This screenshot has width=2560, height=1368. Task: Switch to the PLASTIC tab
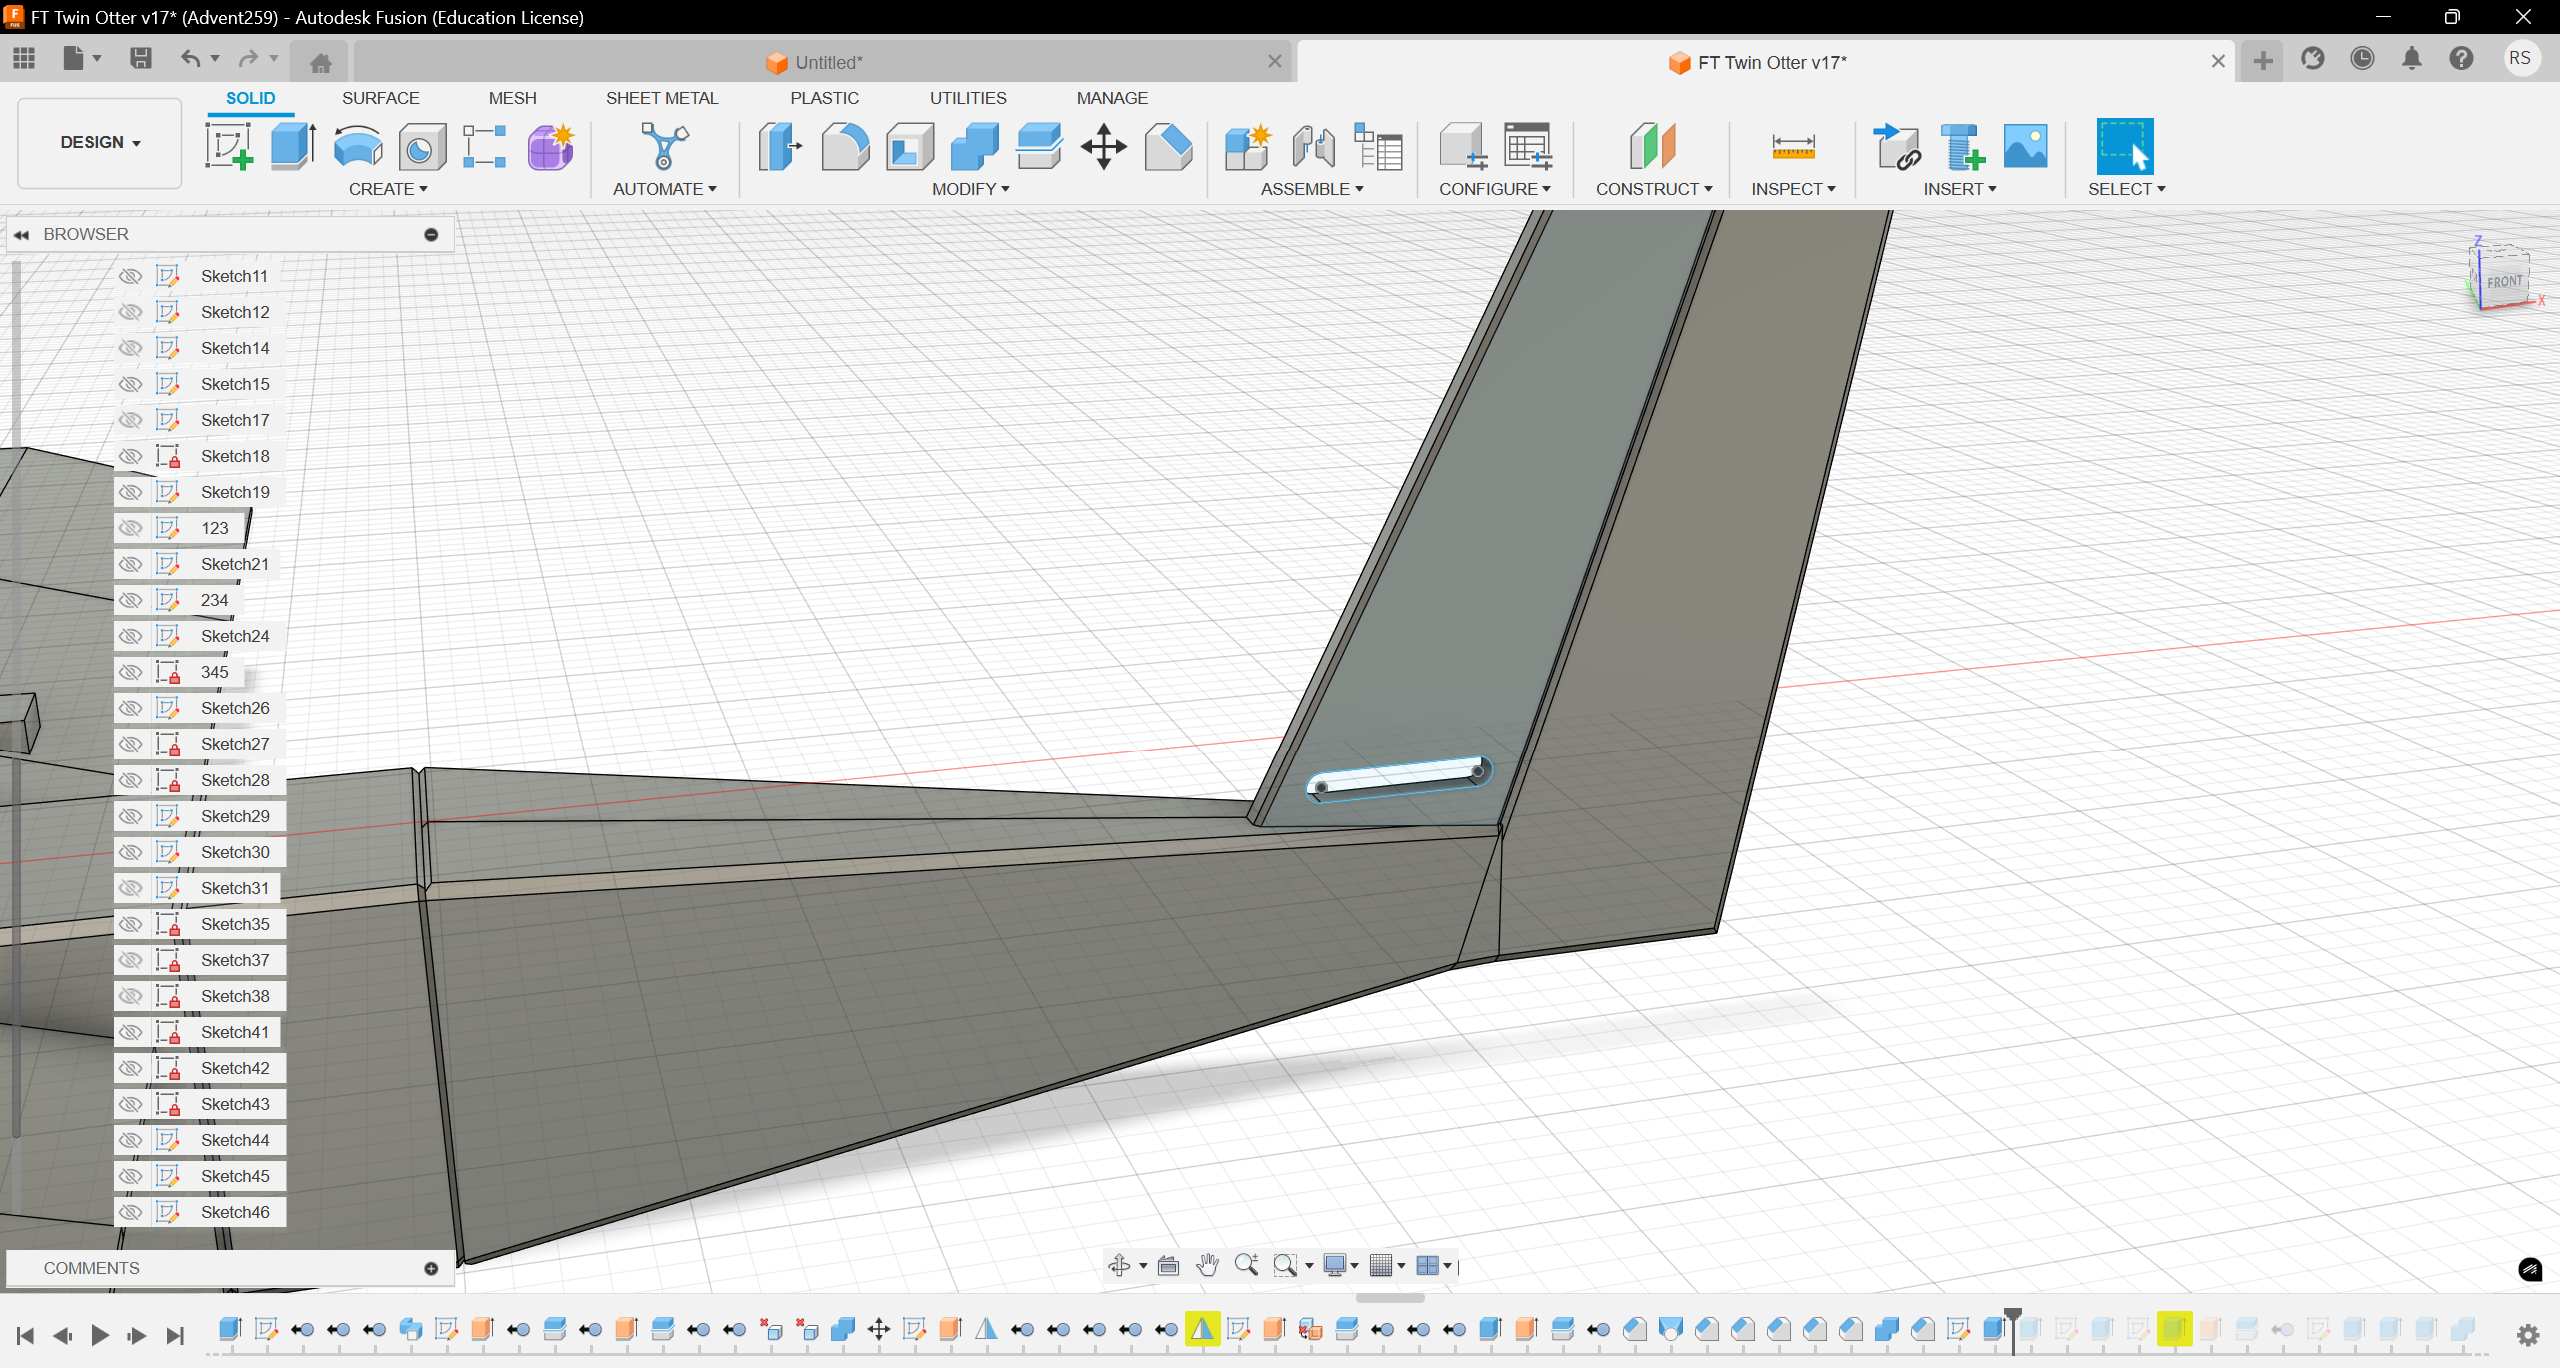pyautogui.click(x=824, y=98)
